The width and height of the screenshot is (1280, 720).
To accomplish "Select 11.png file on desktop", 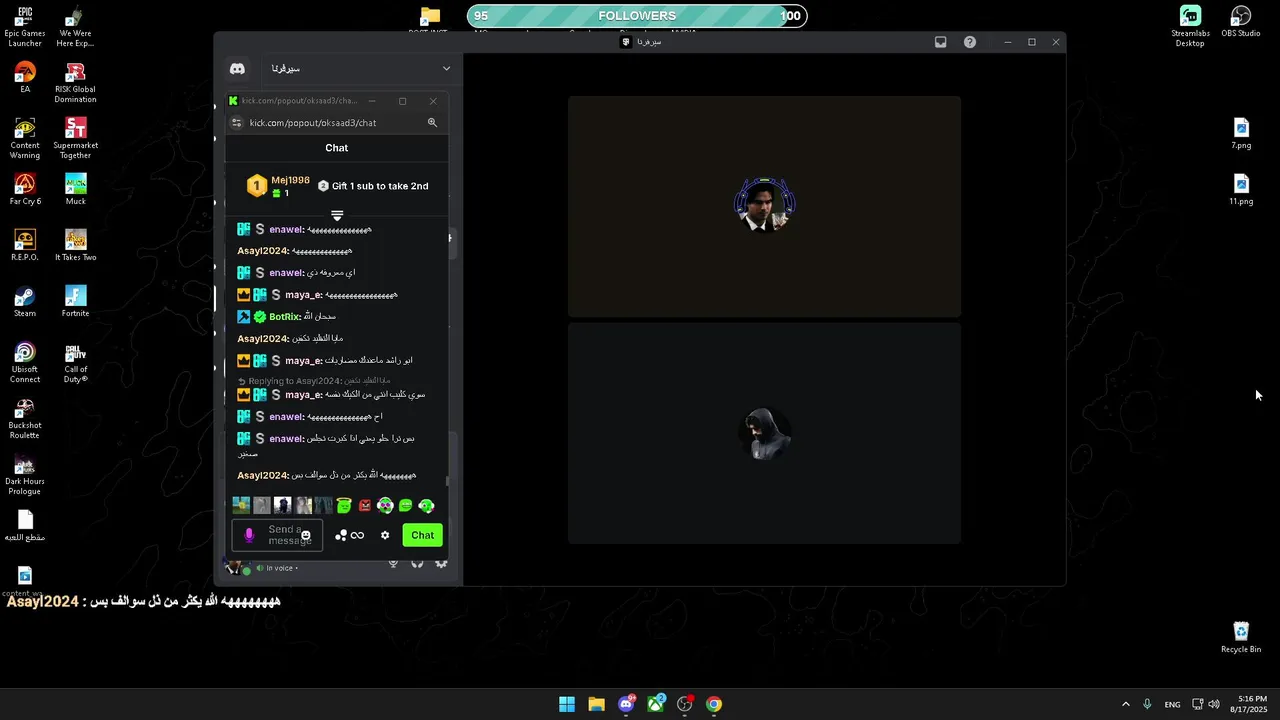I will [1241, 190].
